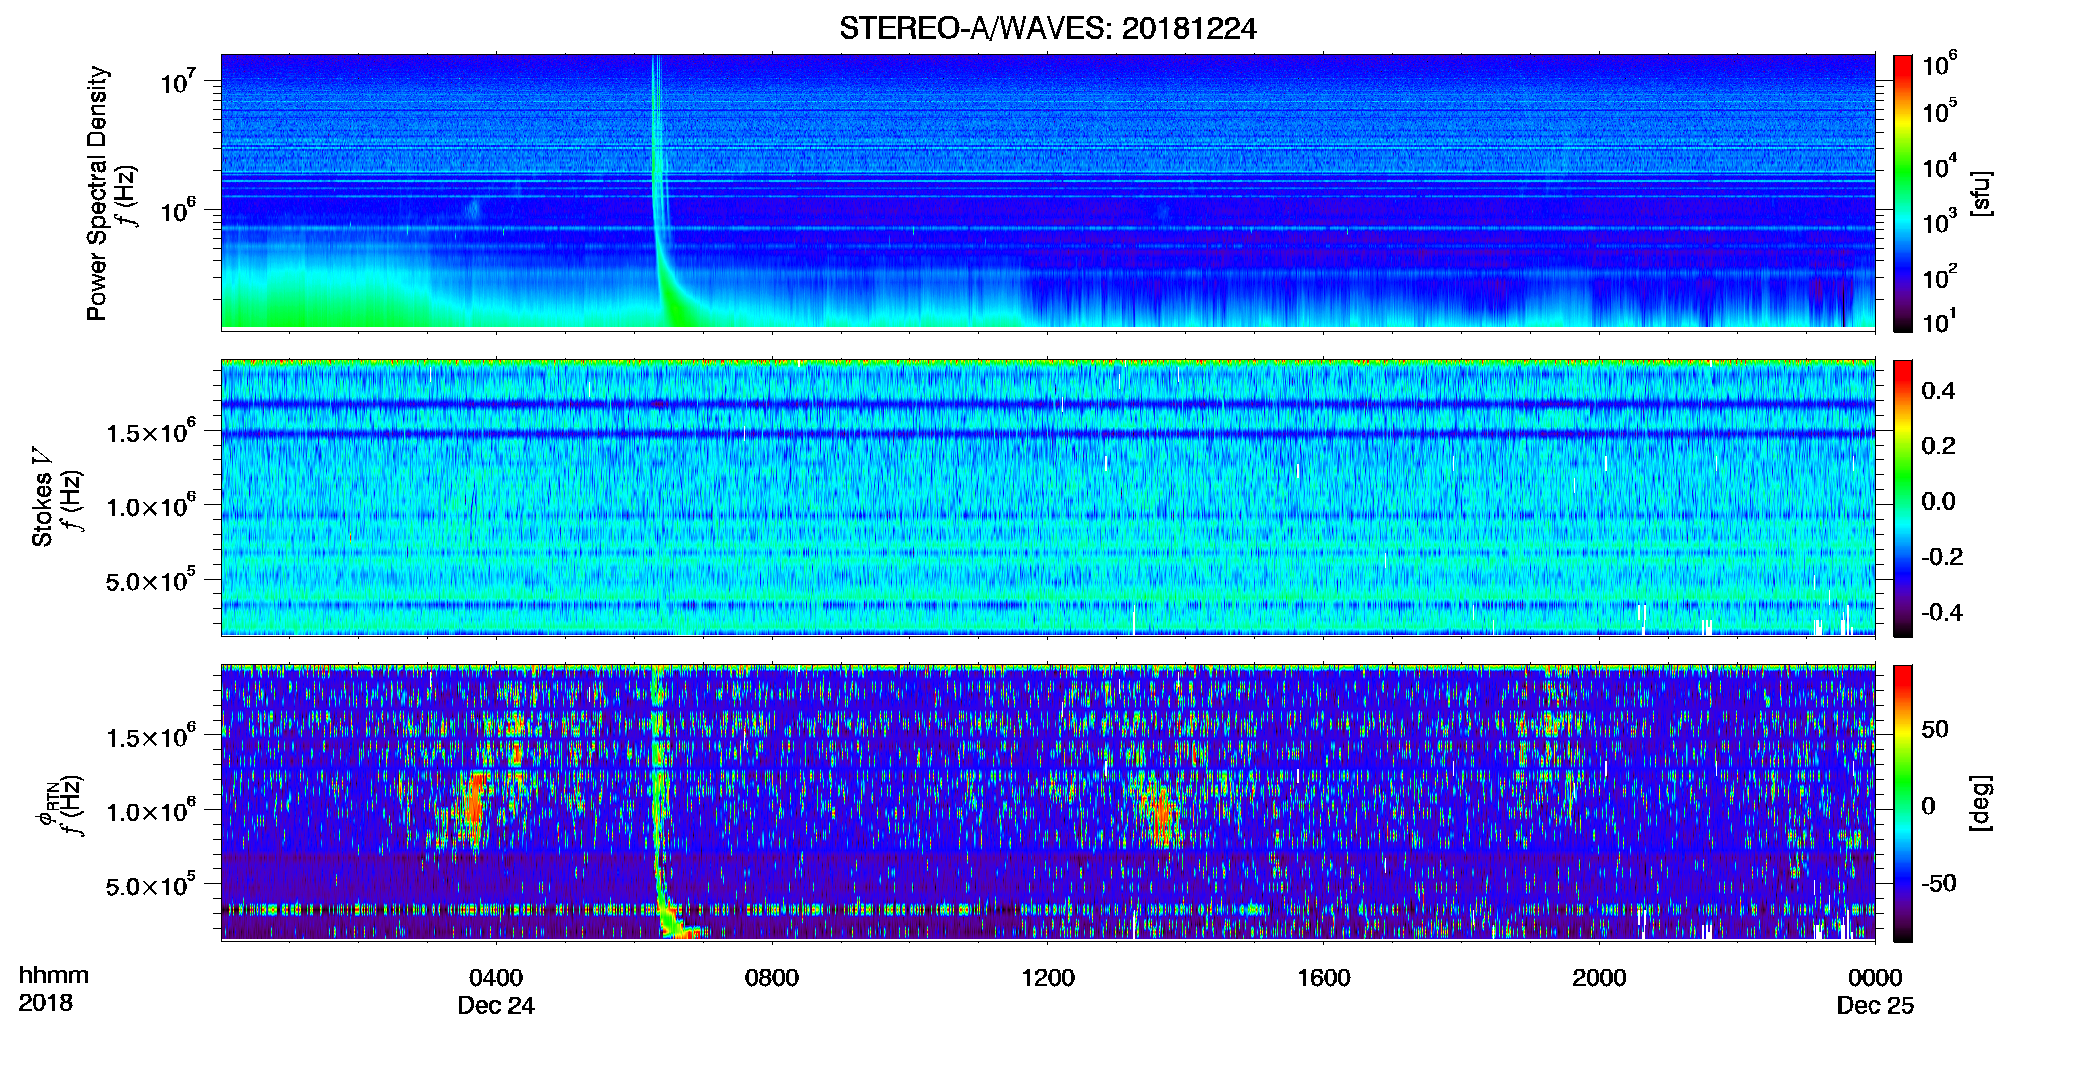Click the -50 label on degree colorbar
Viewport: 2096px width, 1080px height.
(x=1939, y=883)
